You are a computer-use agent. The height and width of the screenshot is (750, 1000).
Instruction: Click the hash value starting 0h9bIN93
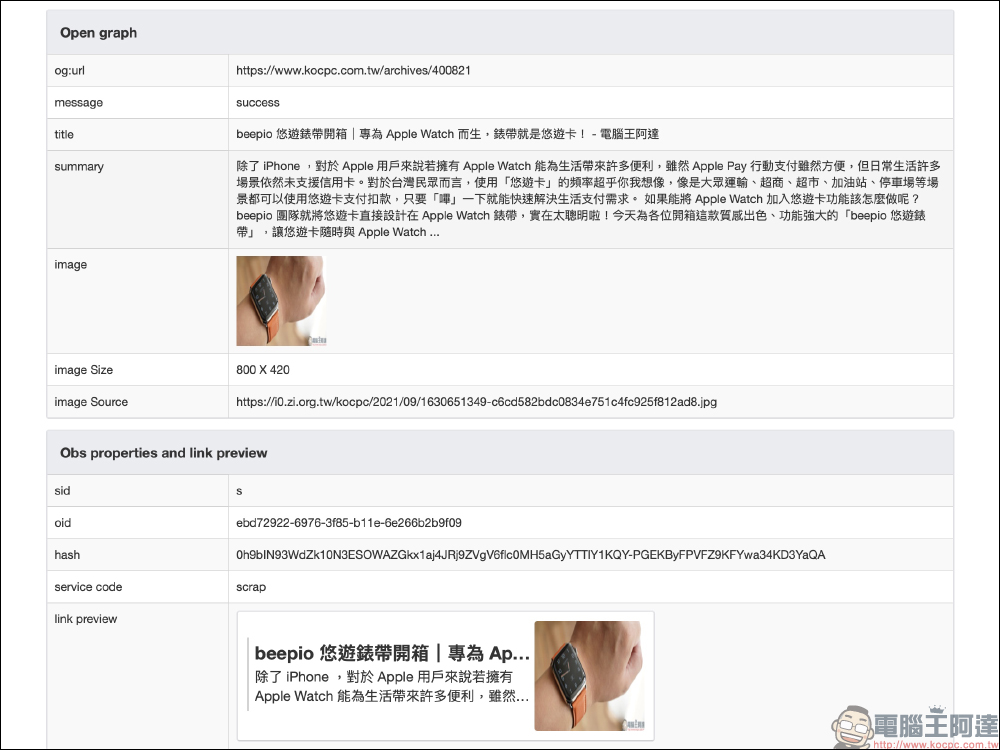[x=531, y=554]
